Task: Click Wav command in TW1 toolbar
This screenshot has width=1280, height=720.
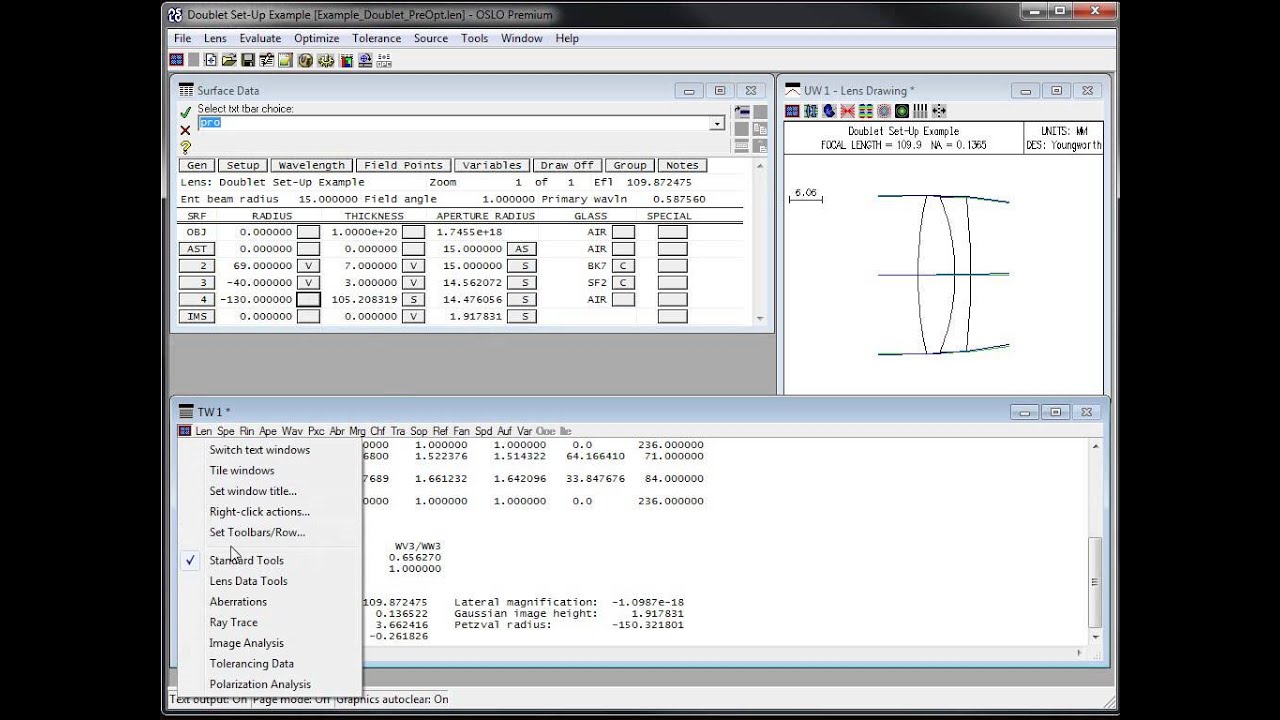Action: point(292,431)
